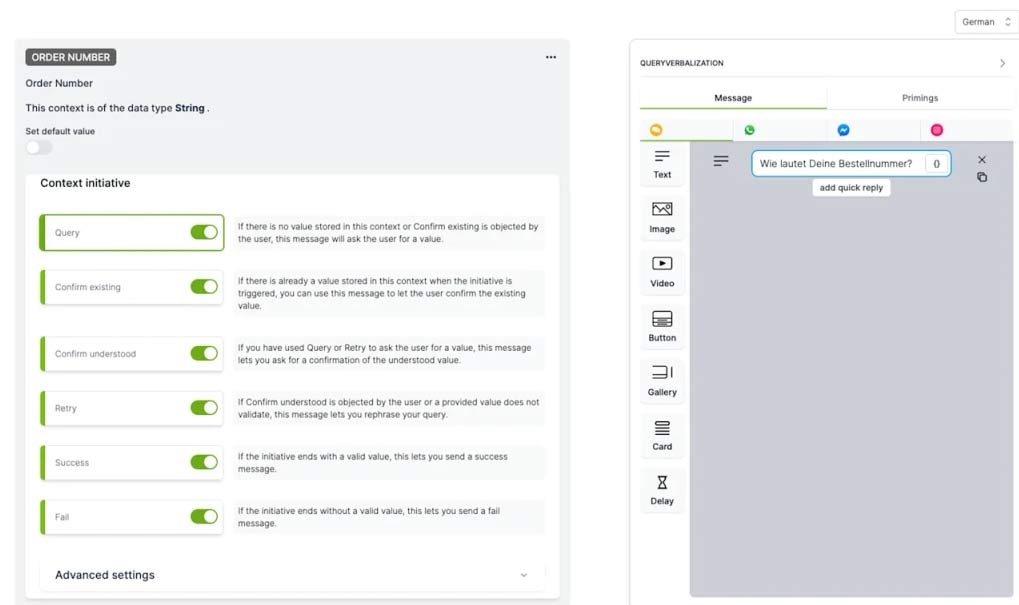The height and width of the screenshot is (605, 1019).
Task: Disable the Confirm understood toggle
Action: [x=204, y=354]
